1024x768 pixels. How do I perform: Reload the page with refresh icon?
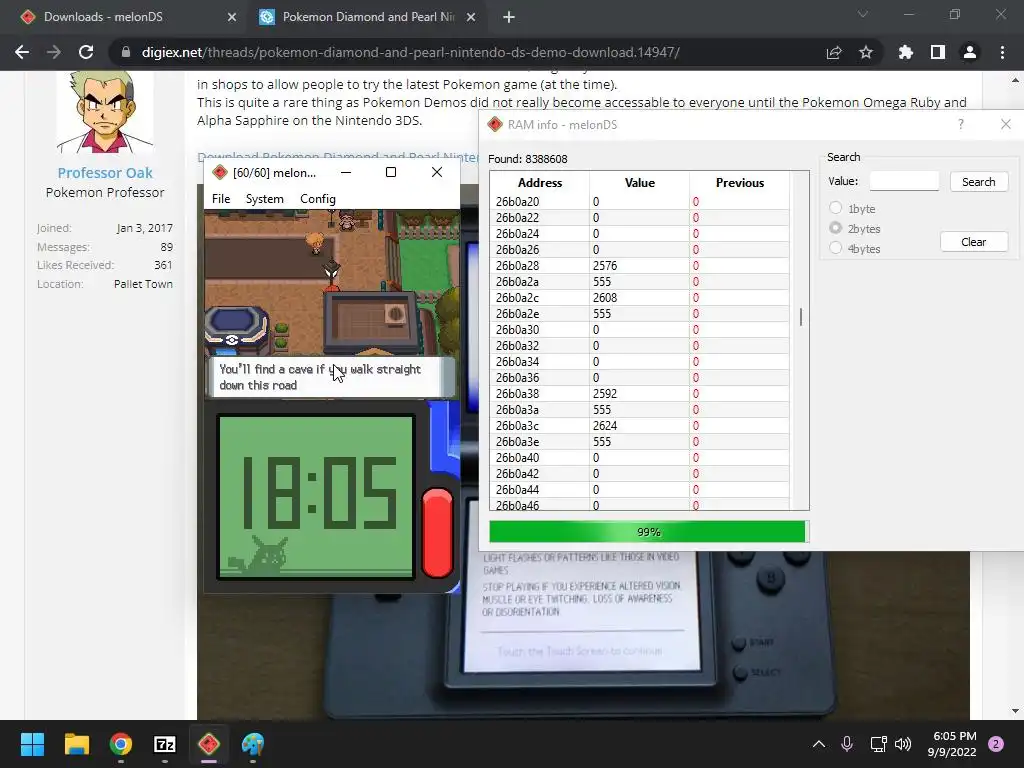coord(86,52)
